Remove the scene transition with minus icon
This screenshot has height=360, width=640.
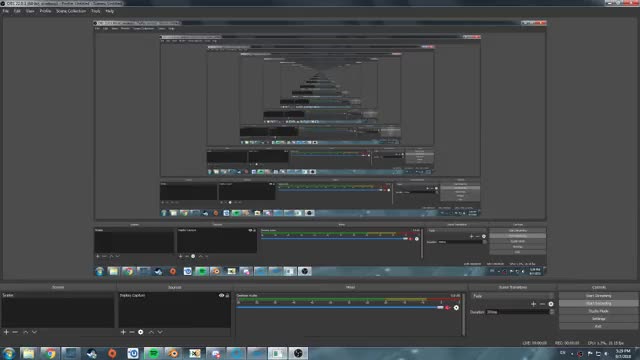[542, 304]
